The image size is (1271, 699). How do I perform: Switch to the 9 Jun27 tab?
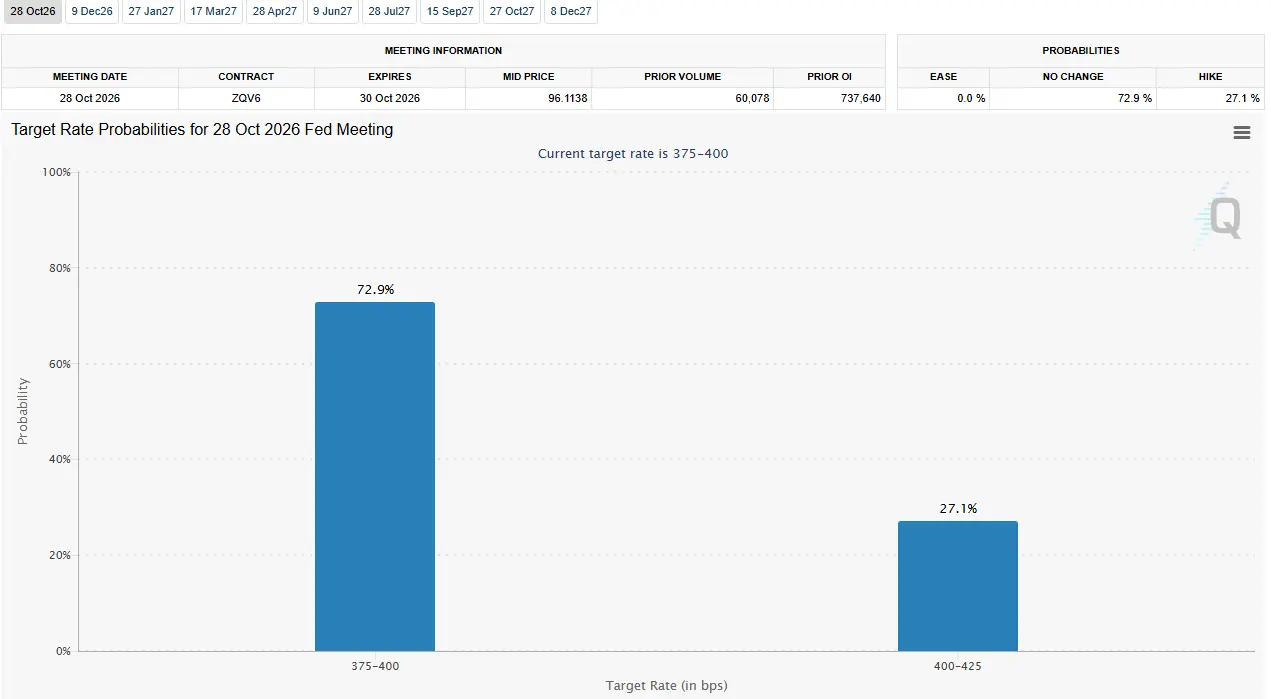click(333, 11)
